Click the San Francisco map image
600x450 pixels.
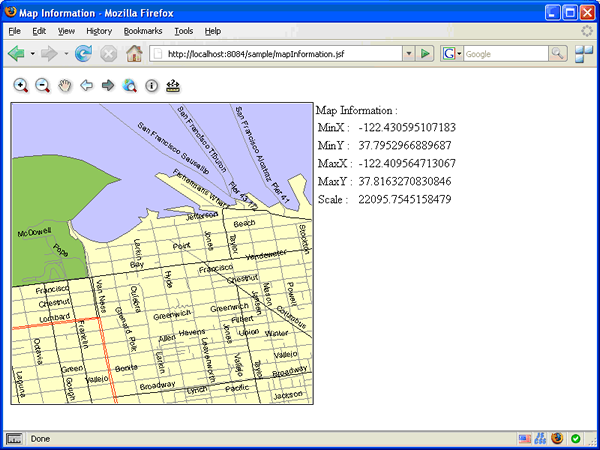pyautogui.click(x=162, y=253)
